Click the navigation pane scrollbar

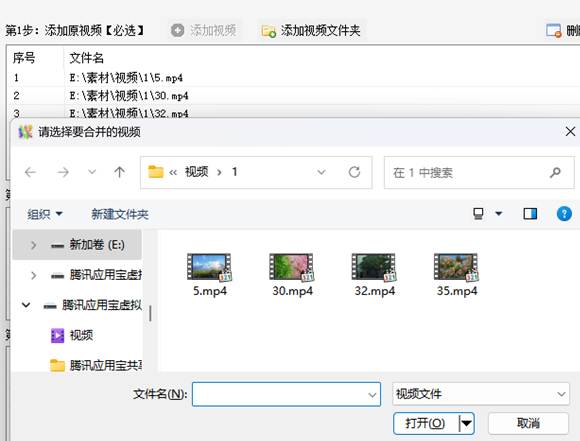(x=150, y=313)
